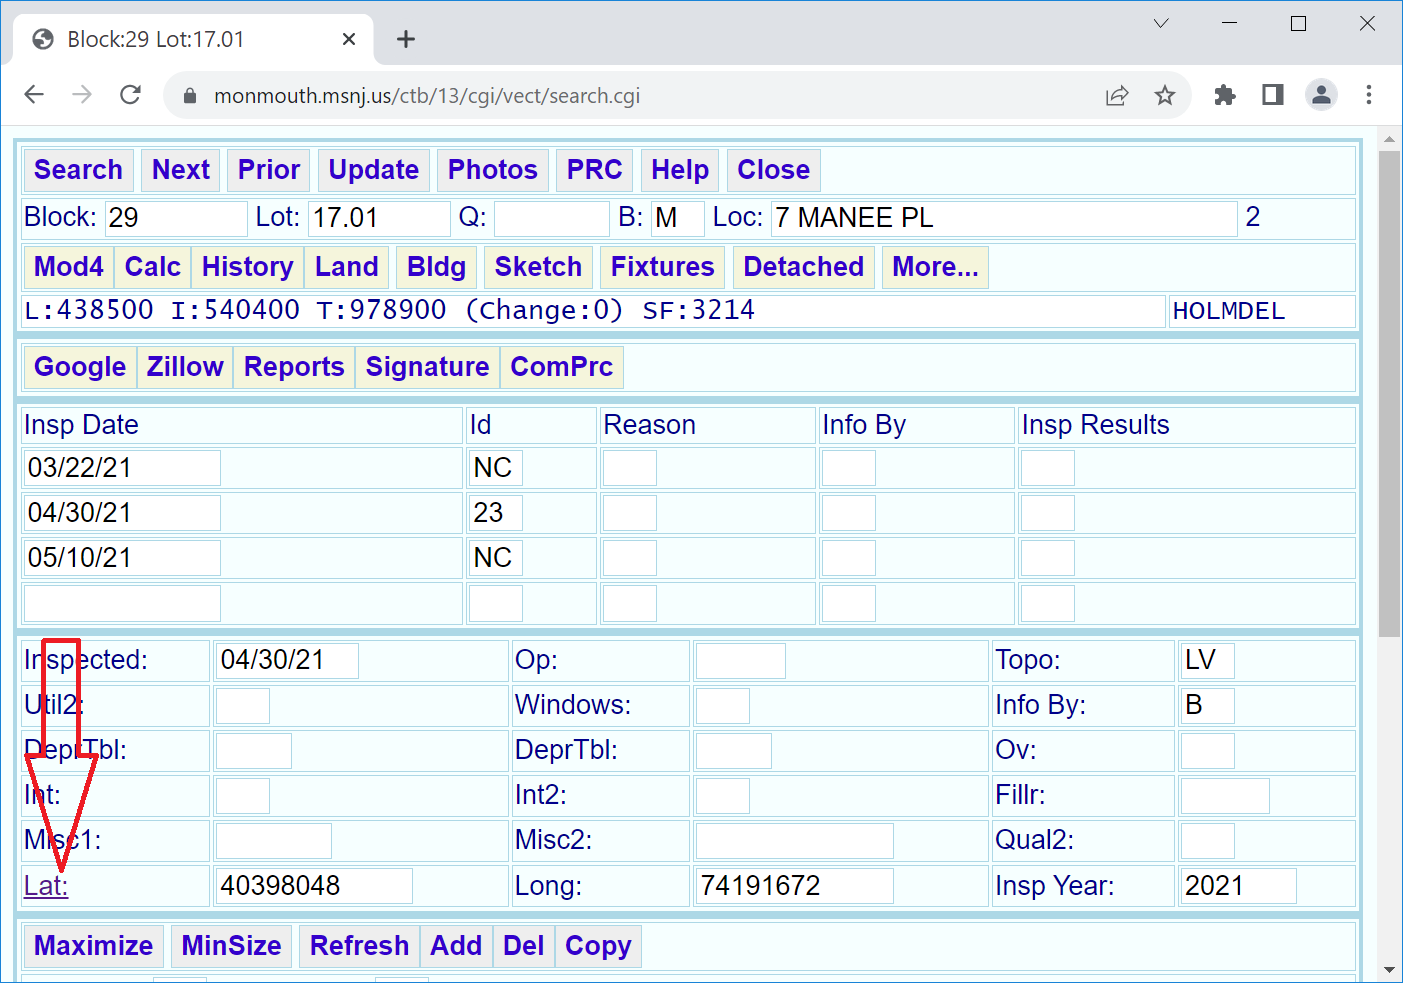This screenshot has width=1403, height=983.
Task: Click the Del button
Action: (x=524, y=946)
